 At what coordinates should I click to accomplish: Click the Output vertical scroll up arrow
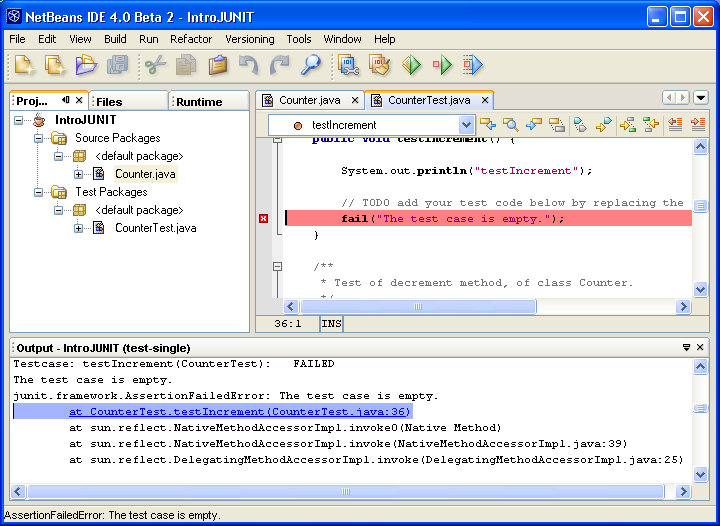[700, 367]
